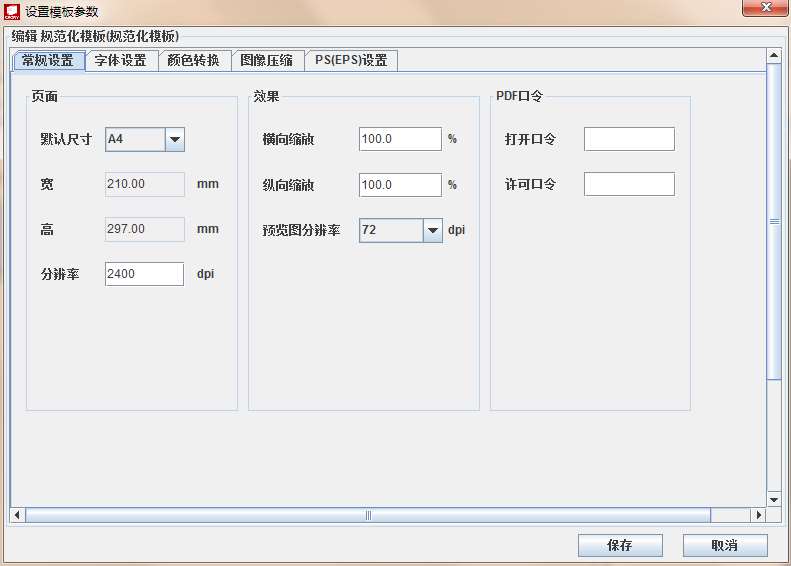The image size is (791, 566).
Task: Switch to the 常规设置 tab
Action: 48,60
